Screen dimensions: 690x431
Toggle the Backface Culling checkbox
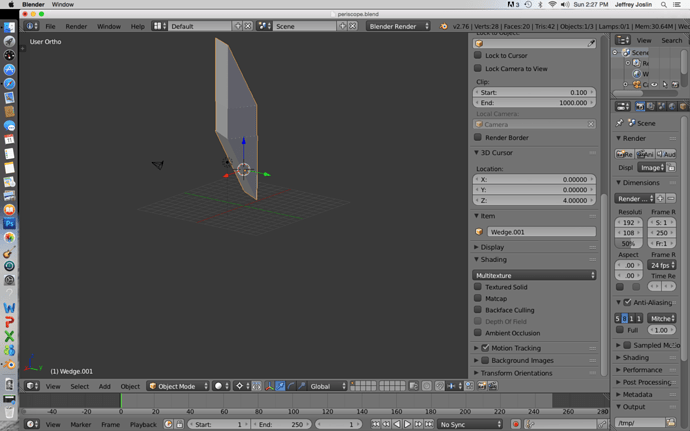478,310
